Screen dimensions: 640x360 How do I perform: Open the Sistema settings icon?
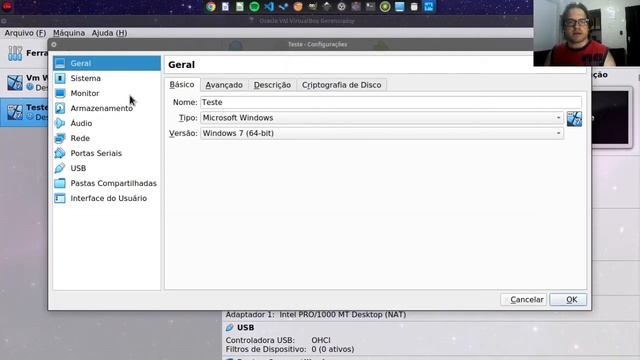pos(60,78)
